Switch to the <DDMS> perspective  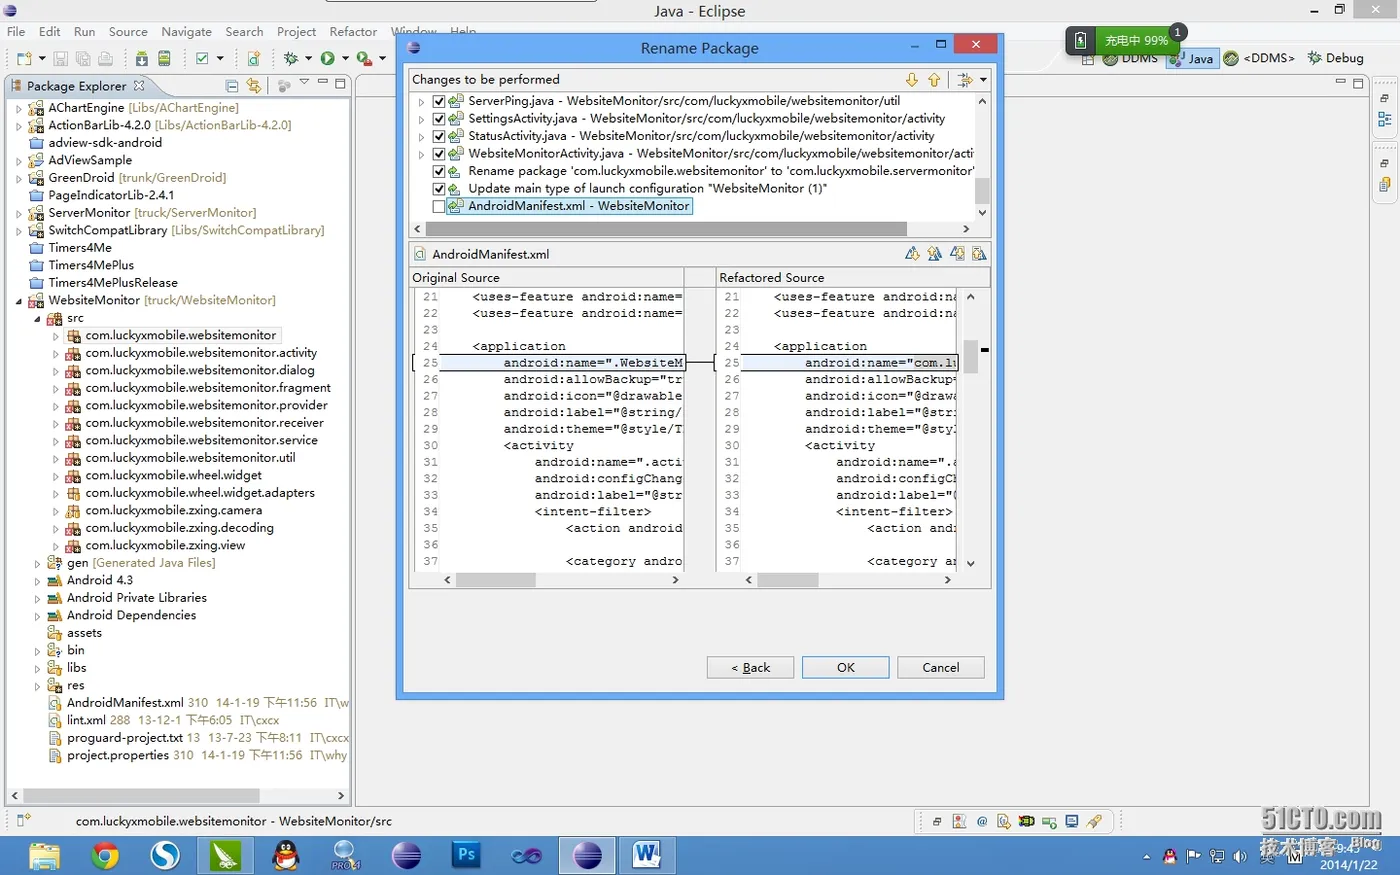point(1259,58)
